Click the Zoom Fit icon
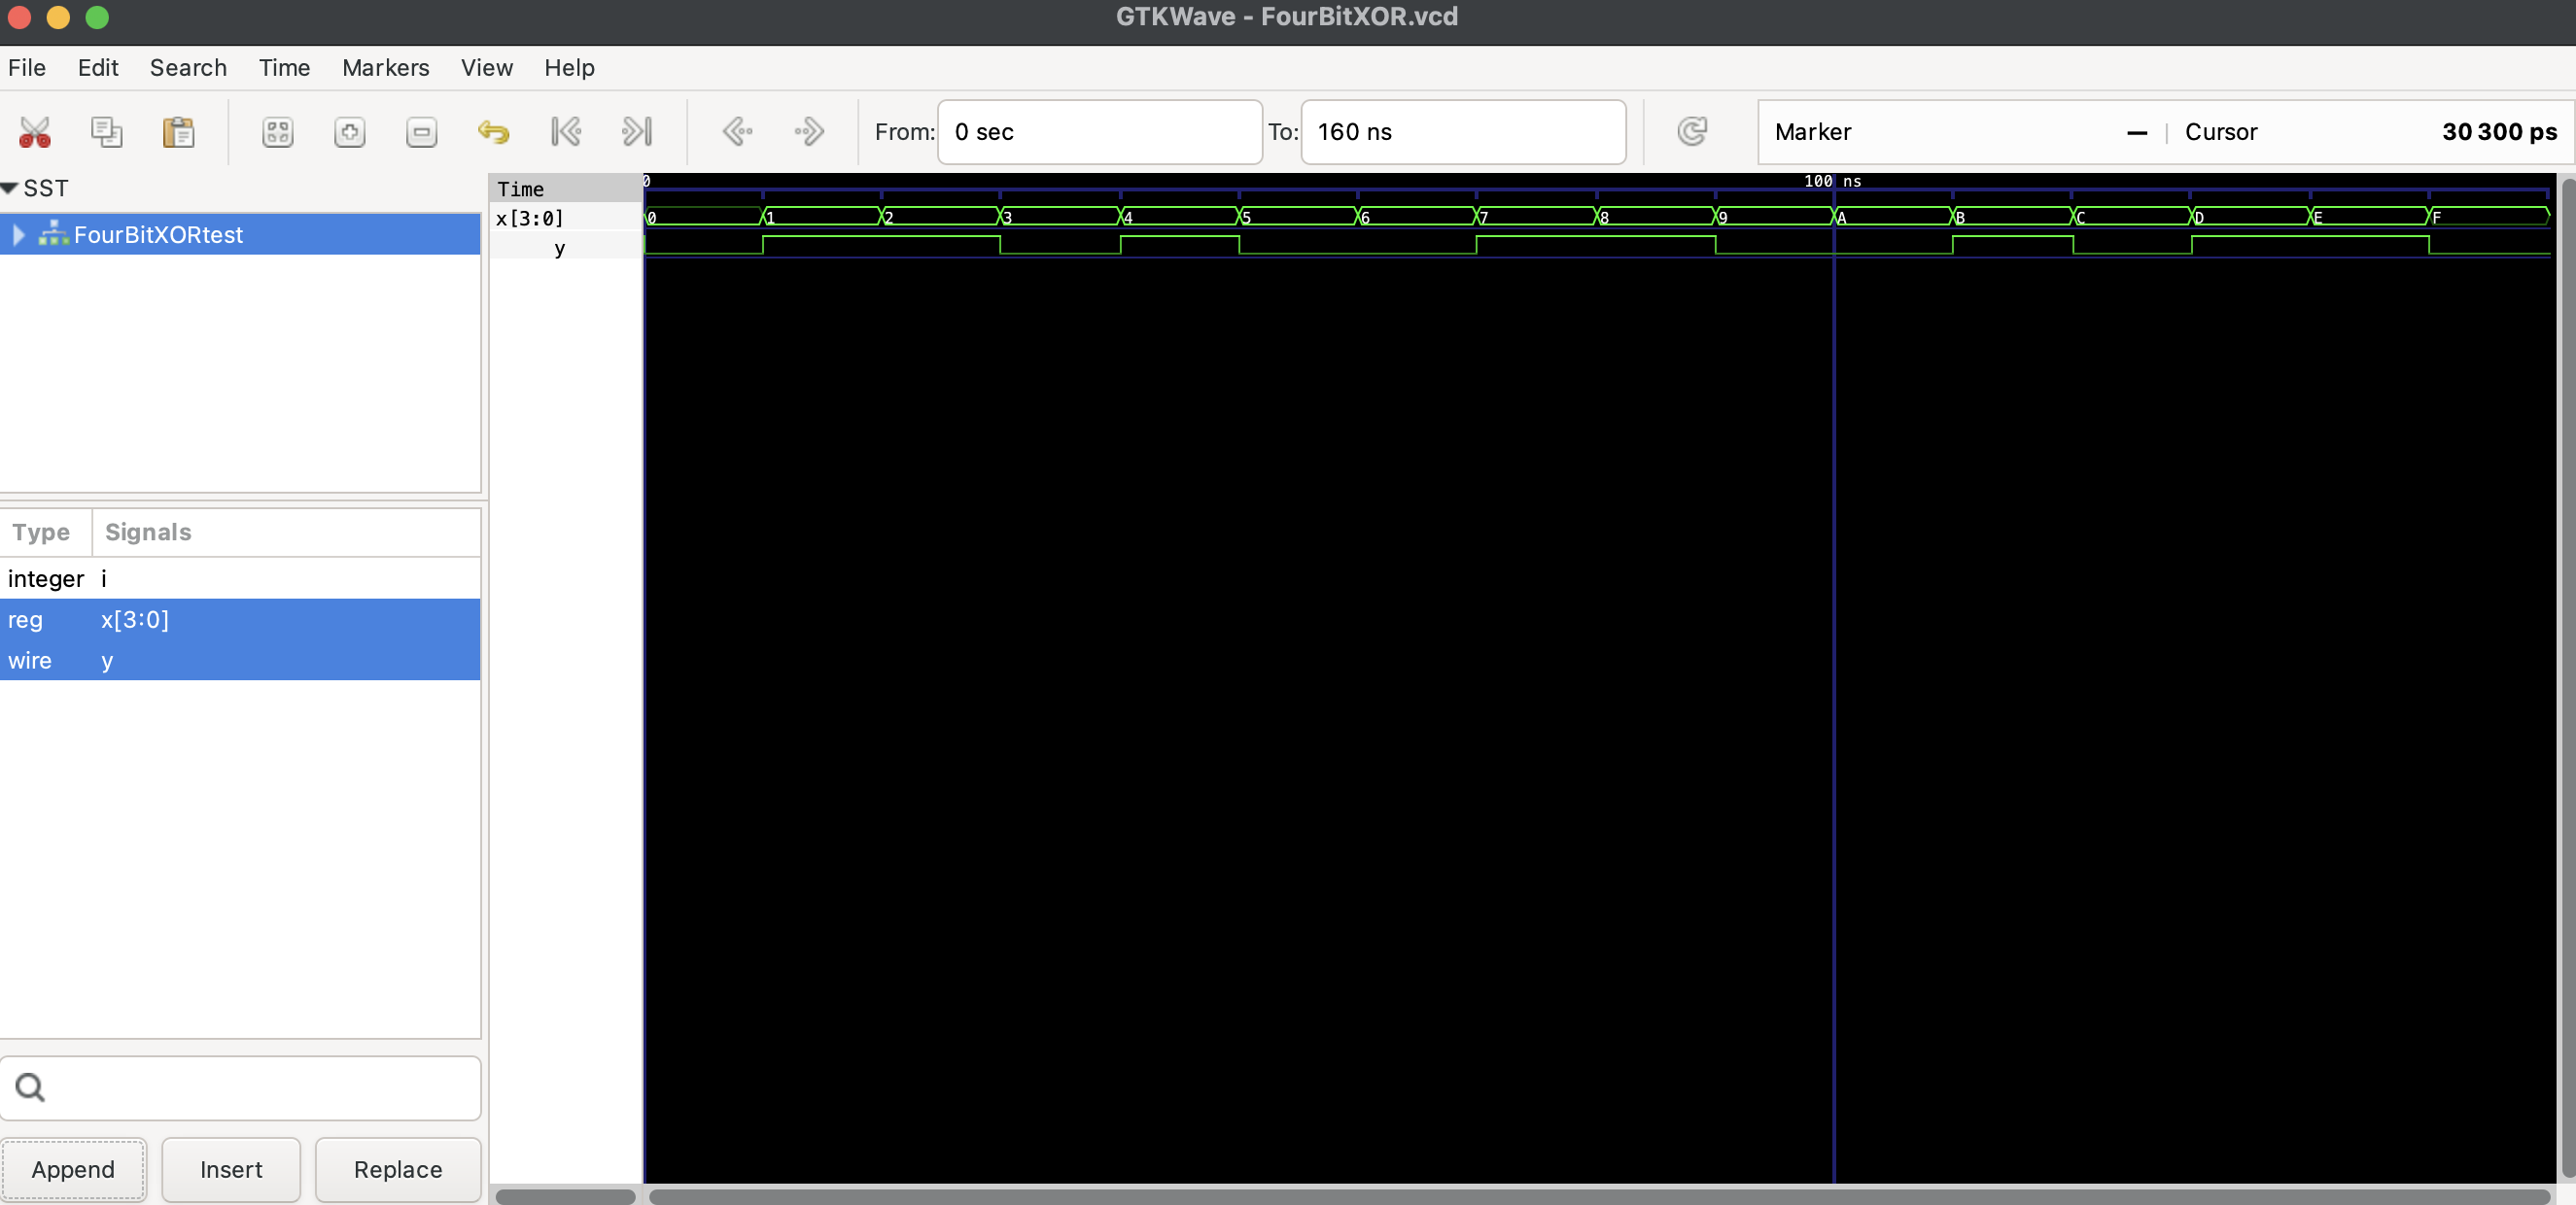This screenshot has height=1205, width=2576. (277, 131)
